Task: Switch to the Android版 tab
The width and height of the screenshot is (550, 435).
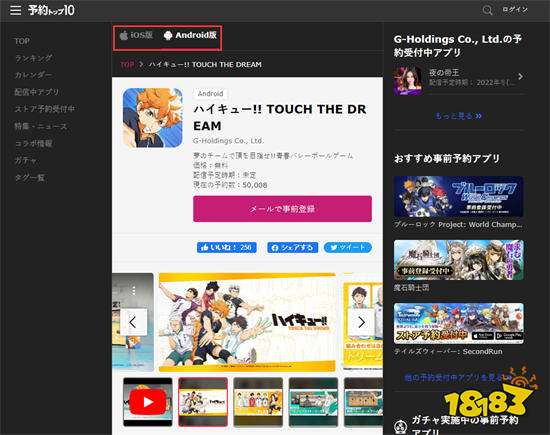Action: (190, 35)
